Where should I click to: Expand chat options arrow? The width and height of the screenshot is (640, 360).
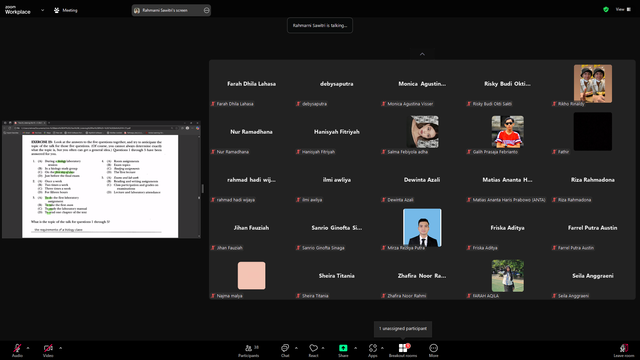tap(296, 348)
